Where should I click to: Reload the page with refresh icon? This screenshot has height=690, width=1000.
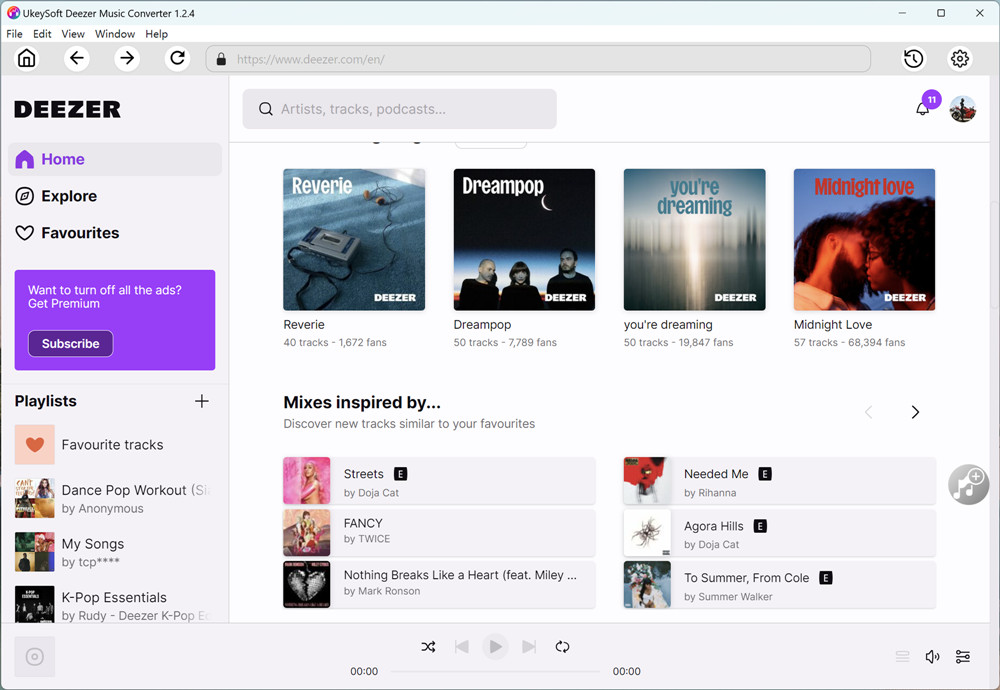[x=177, y=59]
